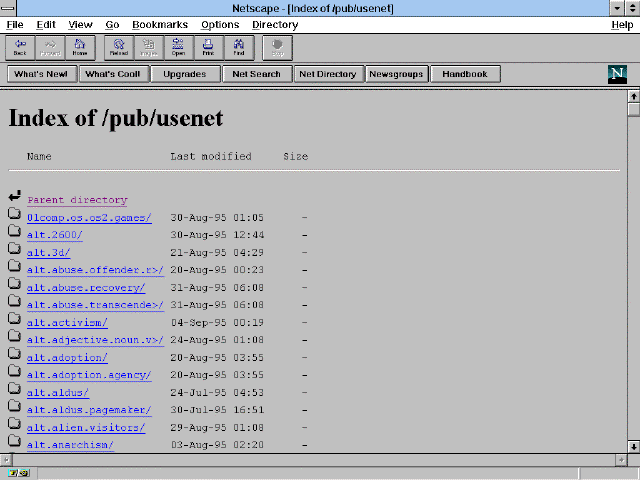Image resolution: width=640 pixels, height=480 pixels.
Task: Click folder icon beside alt.aldus/
Action: [14, 389]
